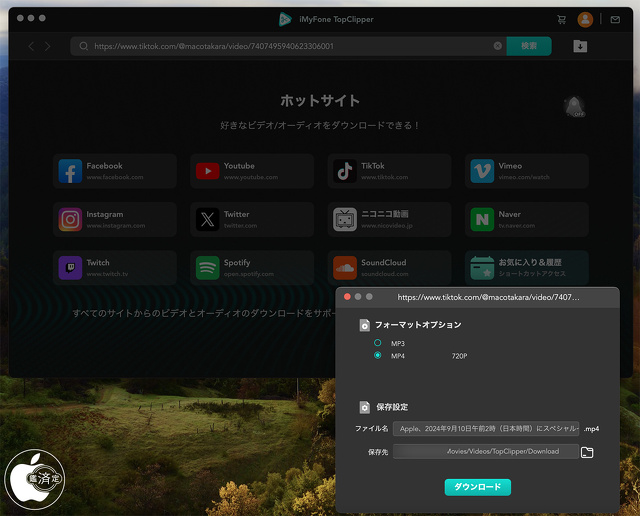Go forward with the right arrow
Image resolution: width=640 pixels, height=516 pixels.
(48, 46)
